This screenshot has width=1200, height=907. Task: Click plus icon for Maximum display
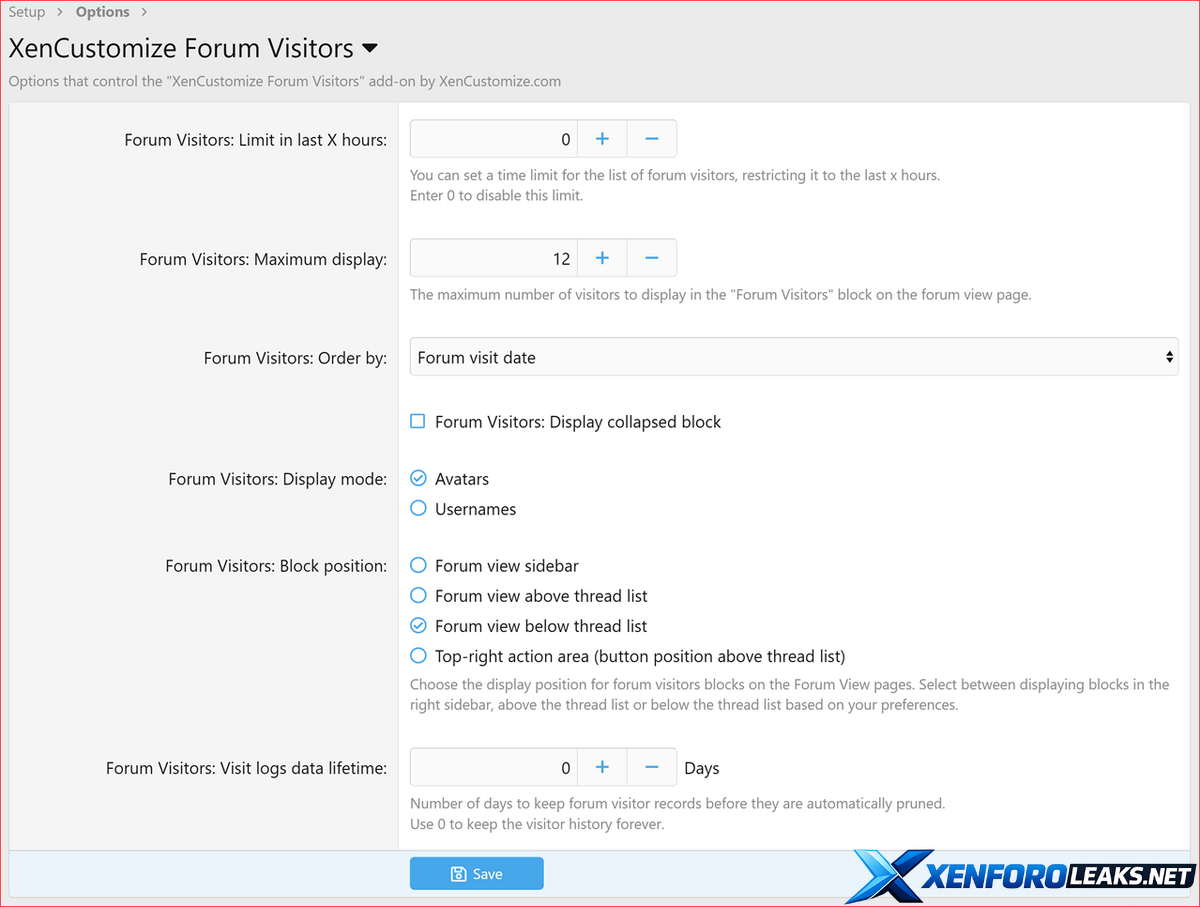(602, 258)
